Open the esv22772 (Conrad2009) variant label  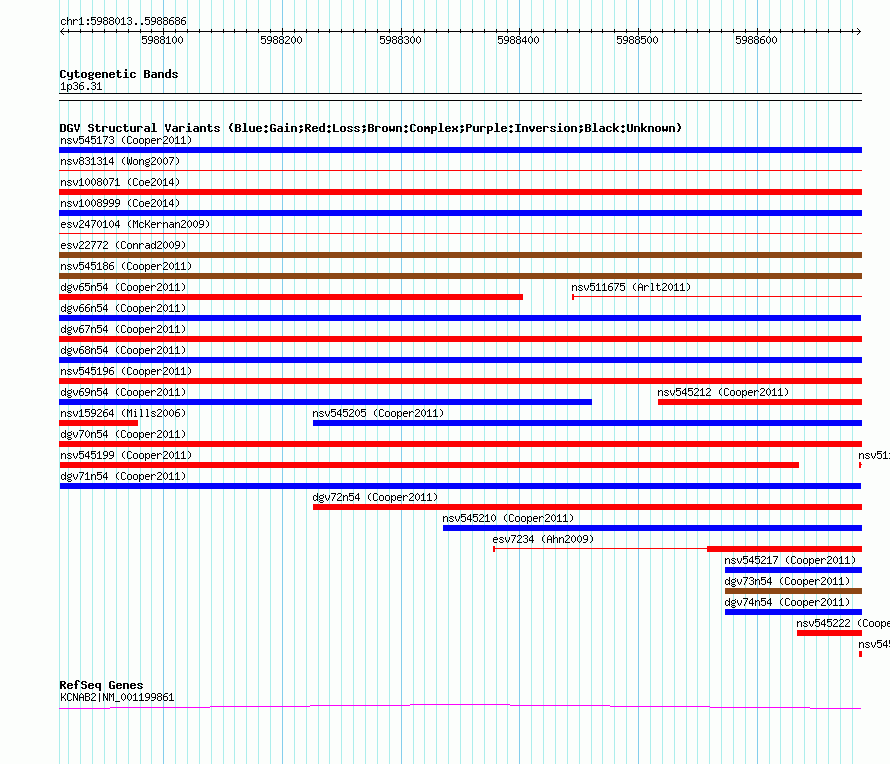click(123, 245)
